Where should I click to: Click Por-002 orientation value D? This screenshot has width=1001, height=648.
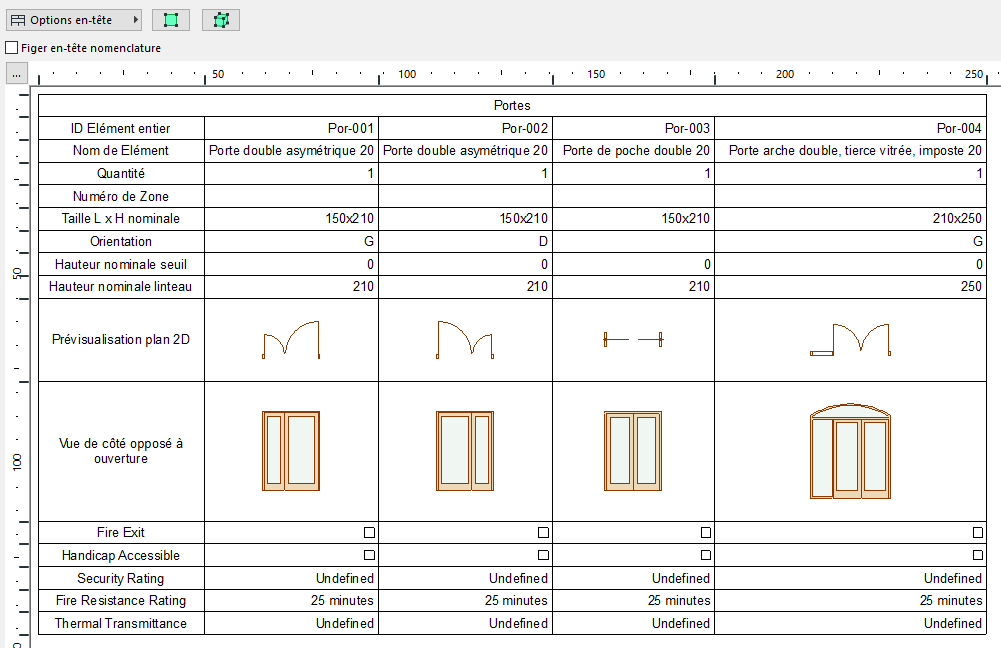click(465, 241)
